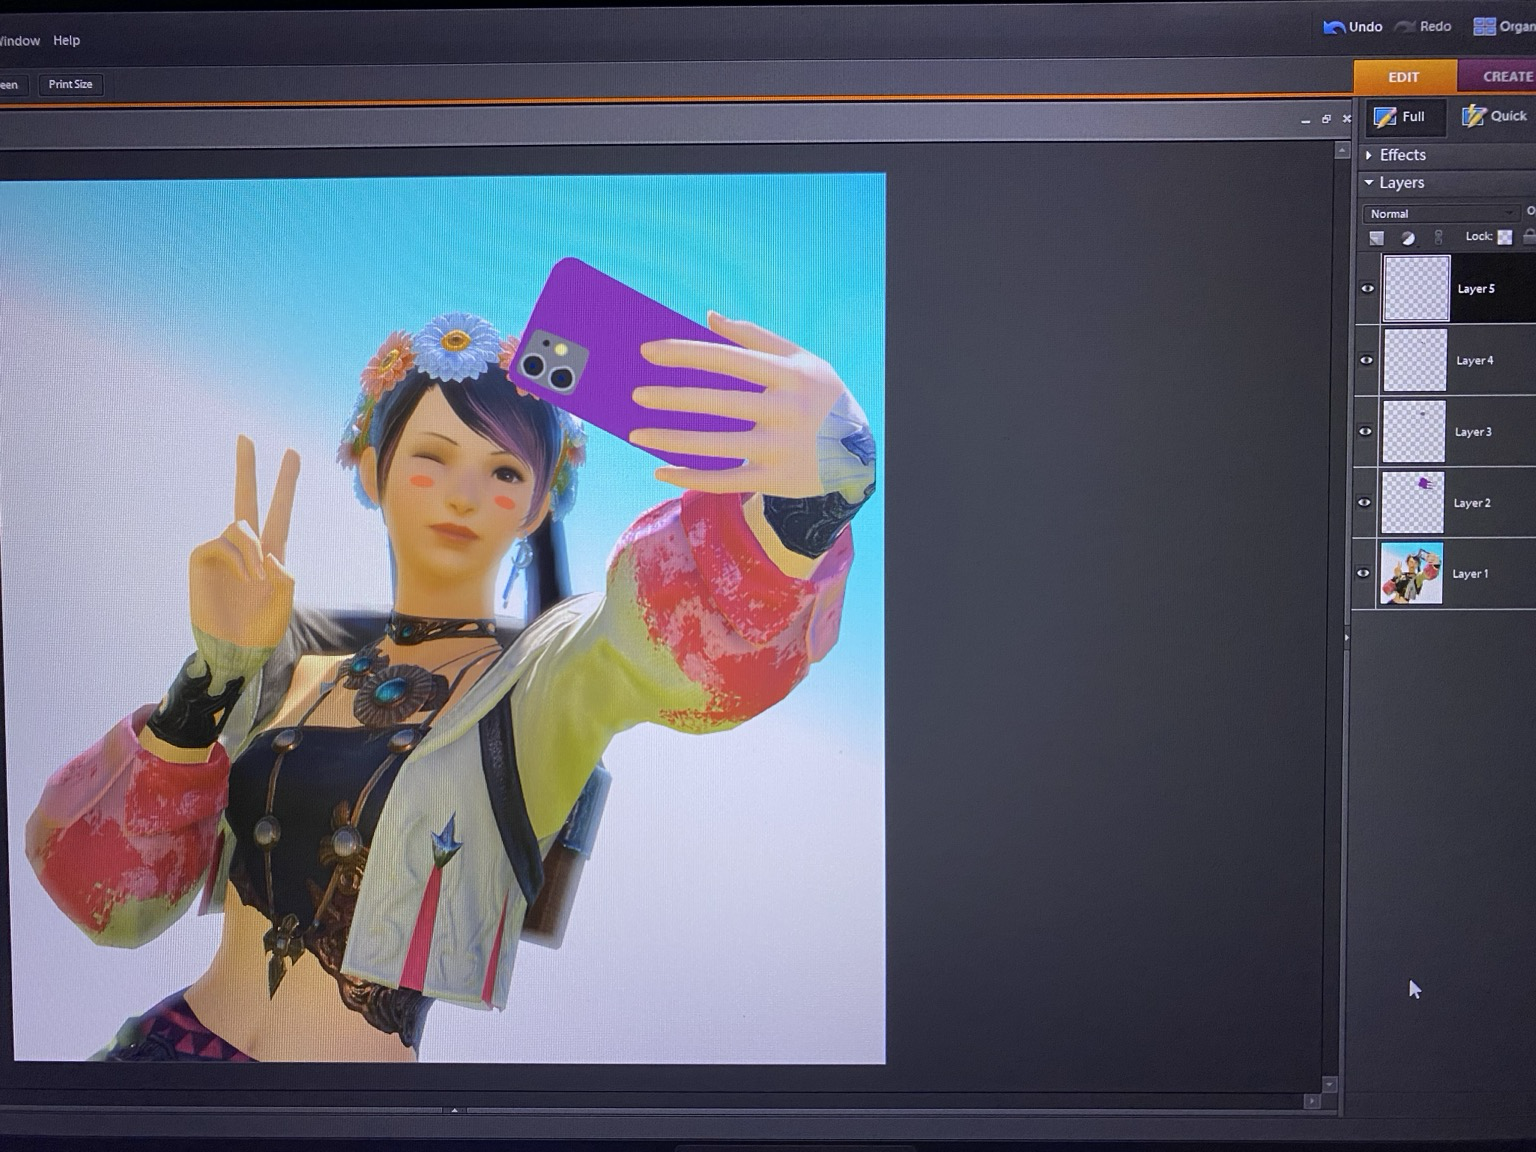Screen dimensions: 1536x1152
Task: Collapse the right panel bin arrow
Action: coord(1346,637)
